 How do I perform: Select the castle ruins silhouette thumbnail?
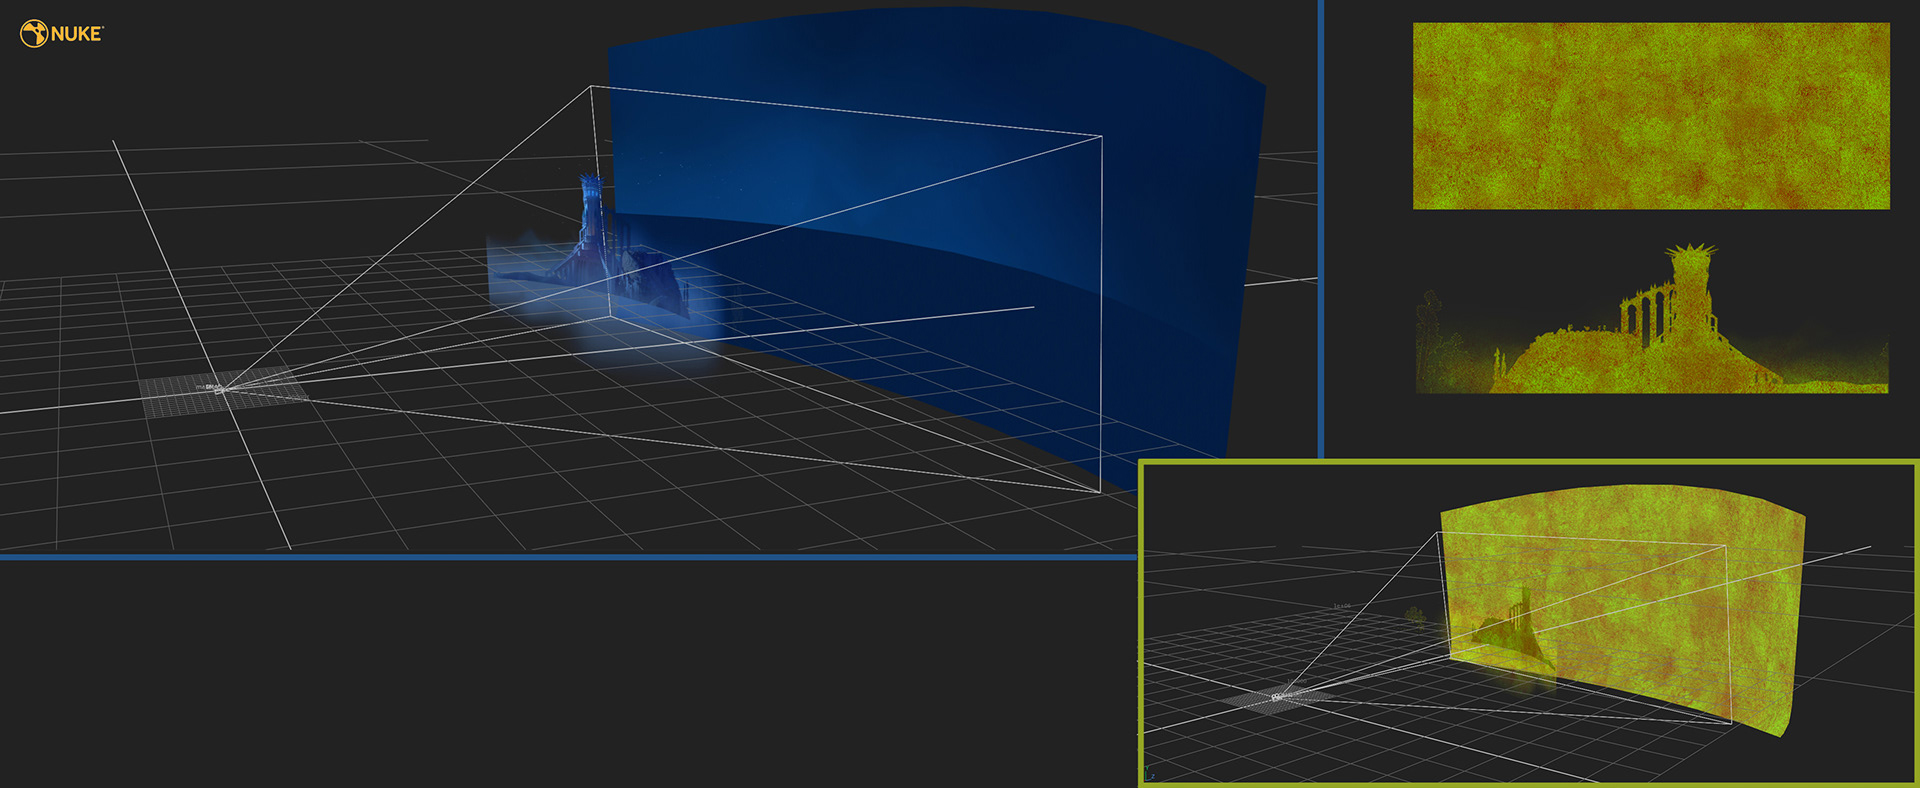tap(1652, 318)
